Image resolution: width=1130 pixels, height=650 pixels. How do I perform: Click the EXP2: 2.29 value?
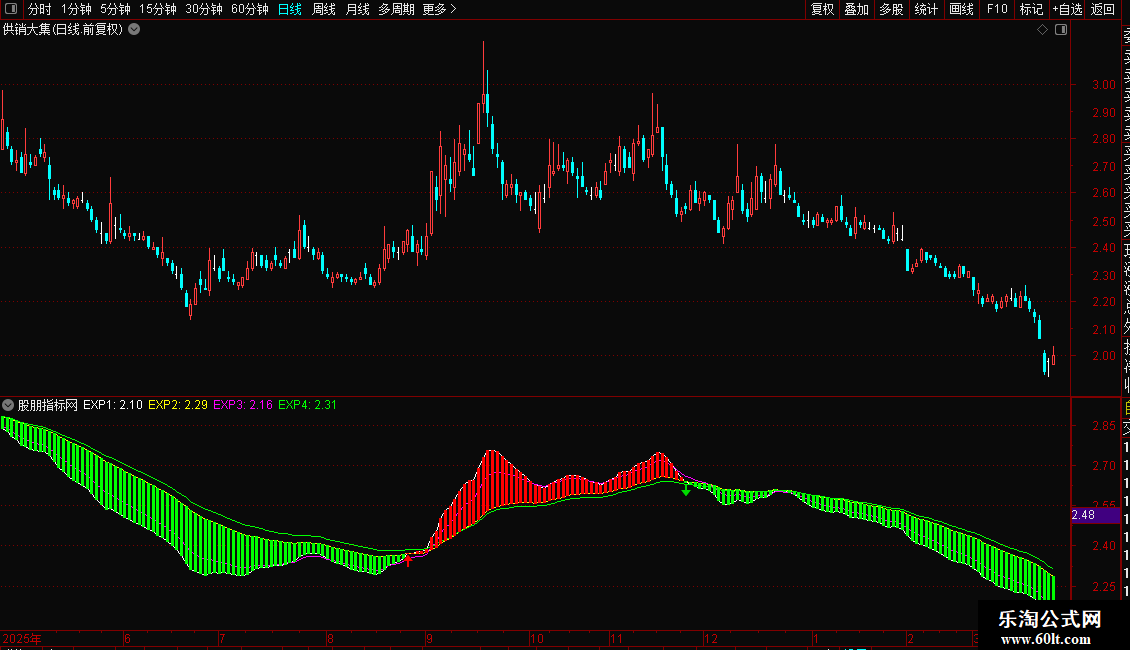(x=178, y=405)
